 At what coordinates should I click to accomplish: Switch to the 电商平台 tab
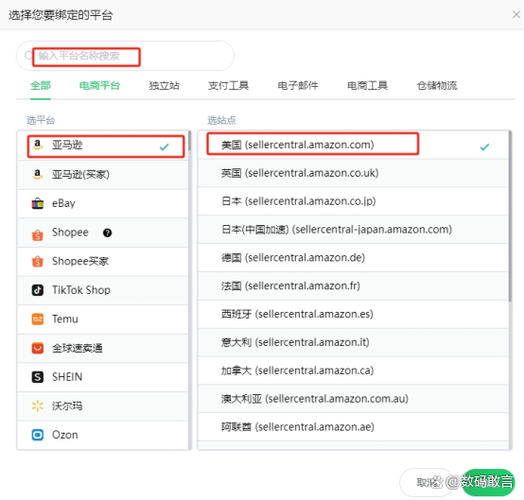click(x=100, y=86)
